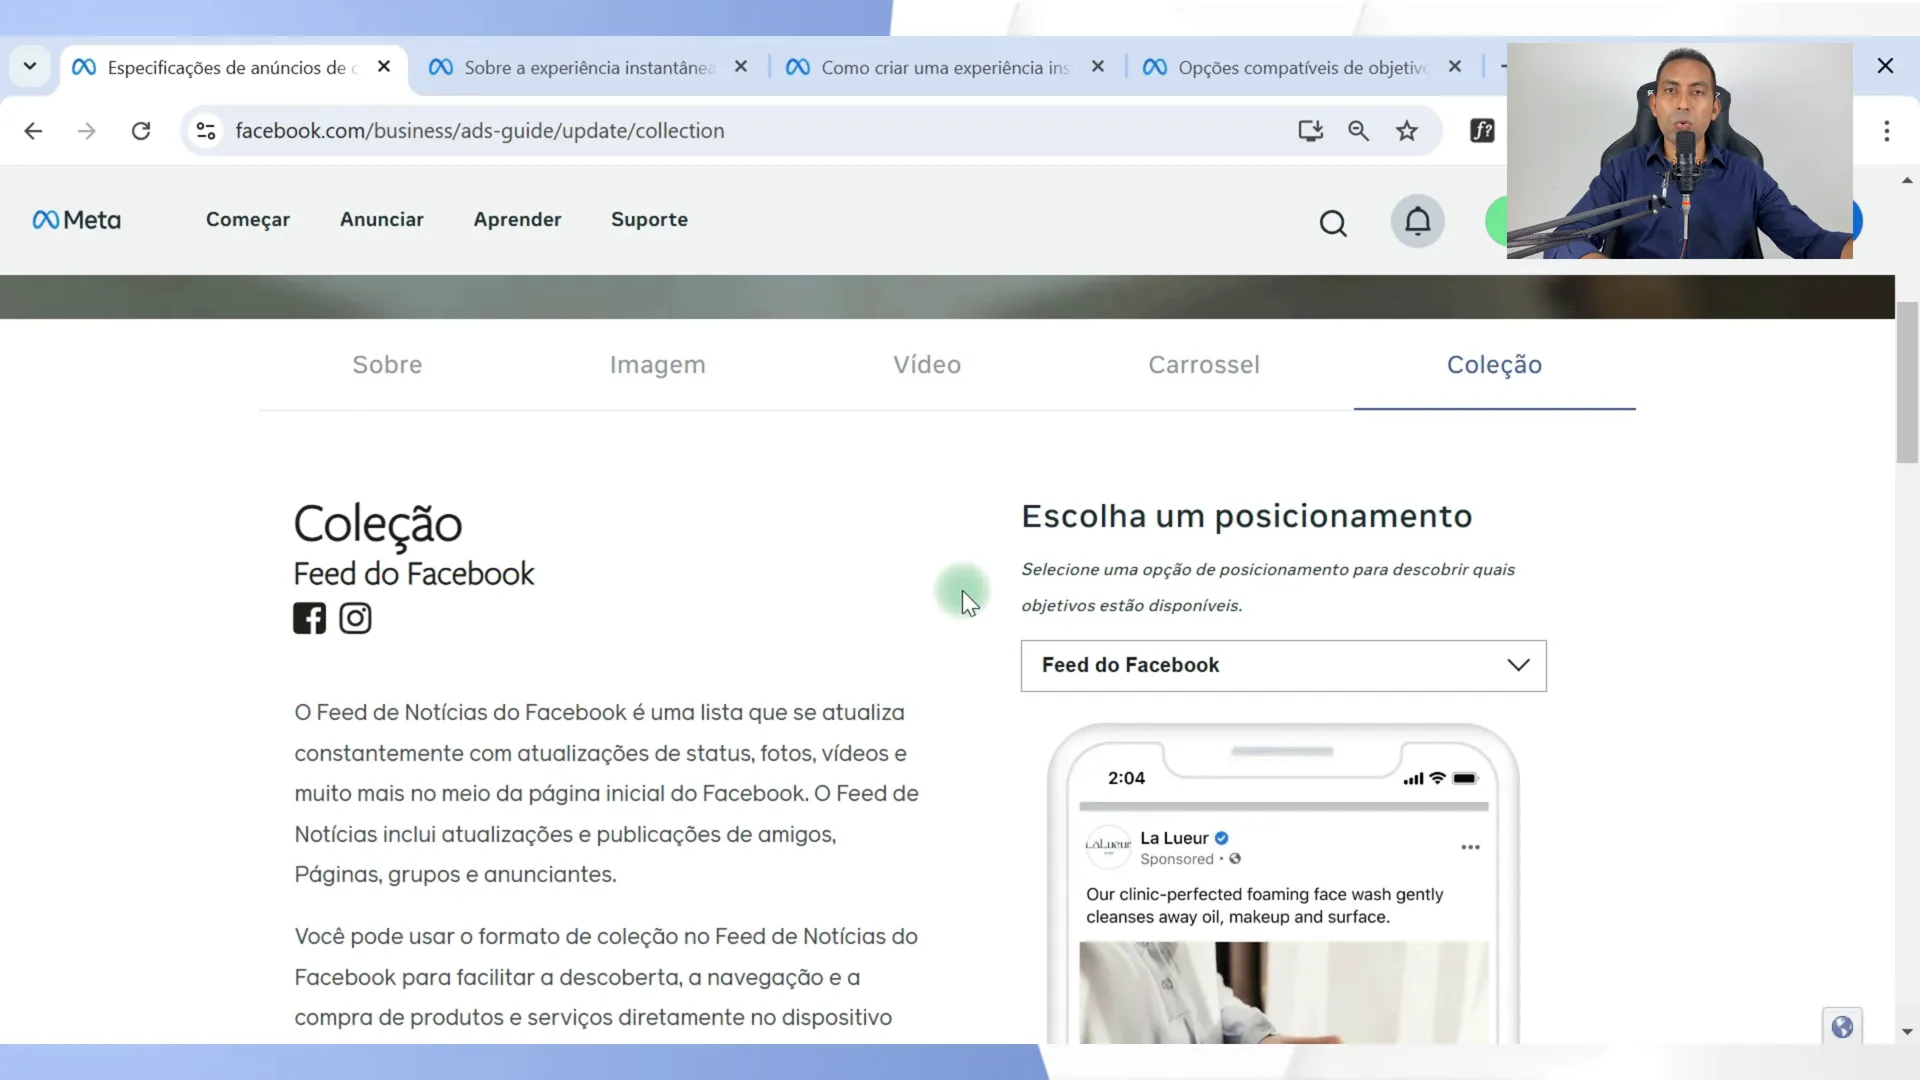Close the 'Especificações de anúncios' tab
This screenshot has height=1080, width=1920.
pyautogui.click(x=384, y=67)
